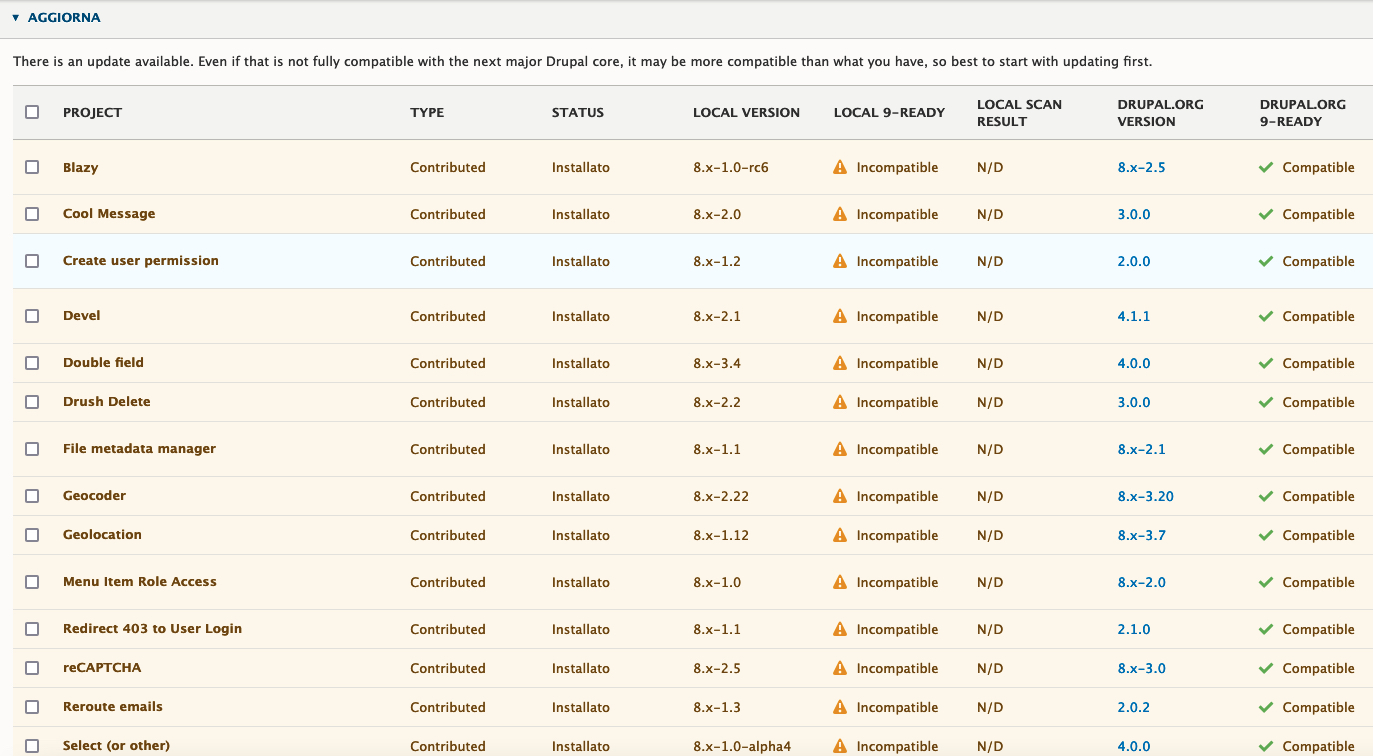Open Redirect 403 2.1.0 version link

[x=1134, y=629]
